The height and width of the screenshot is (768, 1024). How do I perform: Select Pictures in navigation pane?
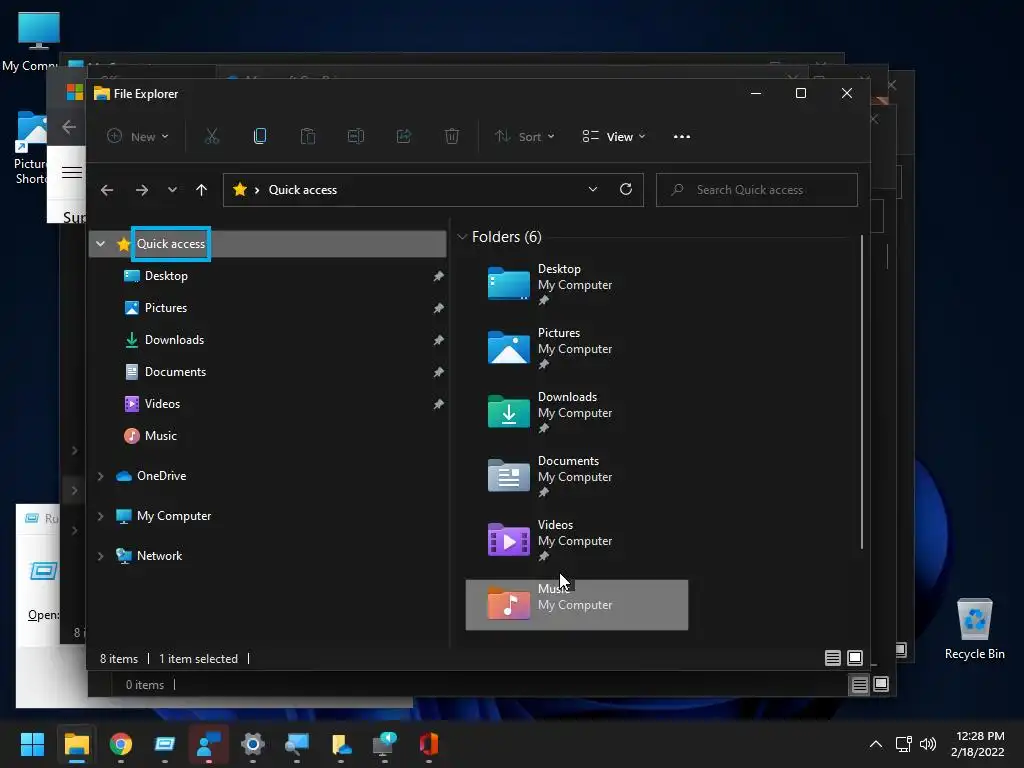point(165,308)
